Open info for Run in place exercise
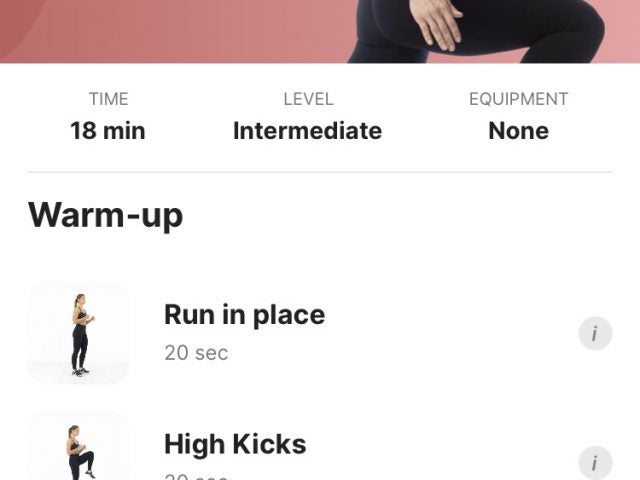This screenshot has height=480, width=640. [595, 333]
